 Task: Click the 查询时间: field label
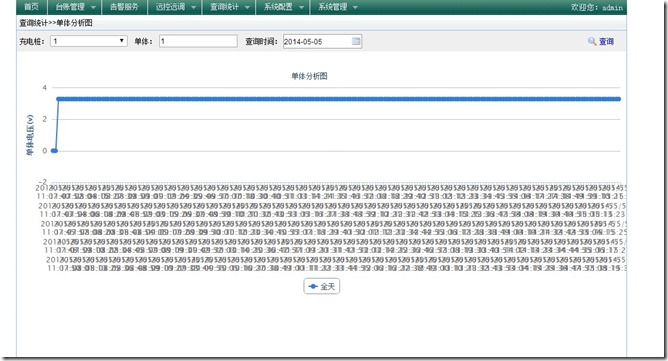[262, 41]
